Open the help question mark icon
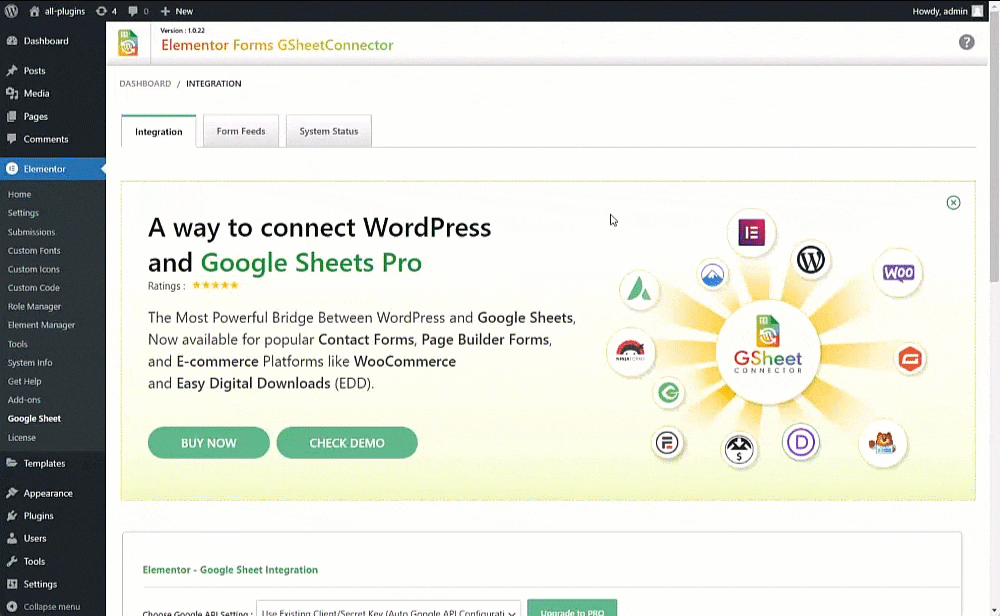The height and width of the screenshot is (616, 1000). (x=966, y=42)
